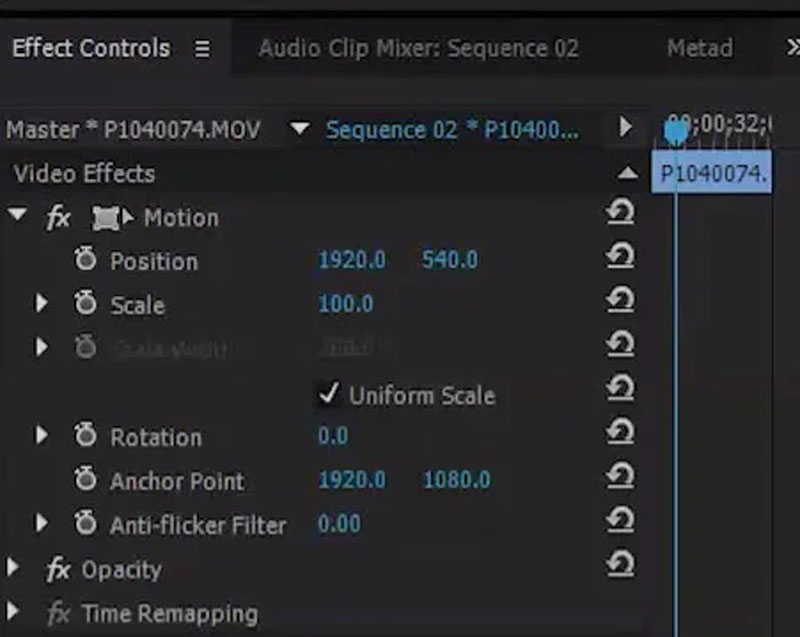Toggle the Opacity fx effect on/off
Image resolution: width=800 pixels, height=637 pixels.
pos(58,569)
